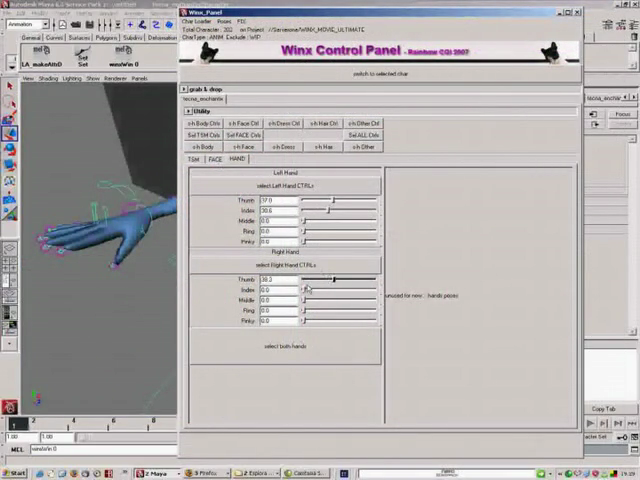Open the 2 Maya taskbar group dropdown

179,473
